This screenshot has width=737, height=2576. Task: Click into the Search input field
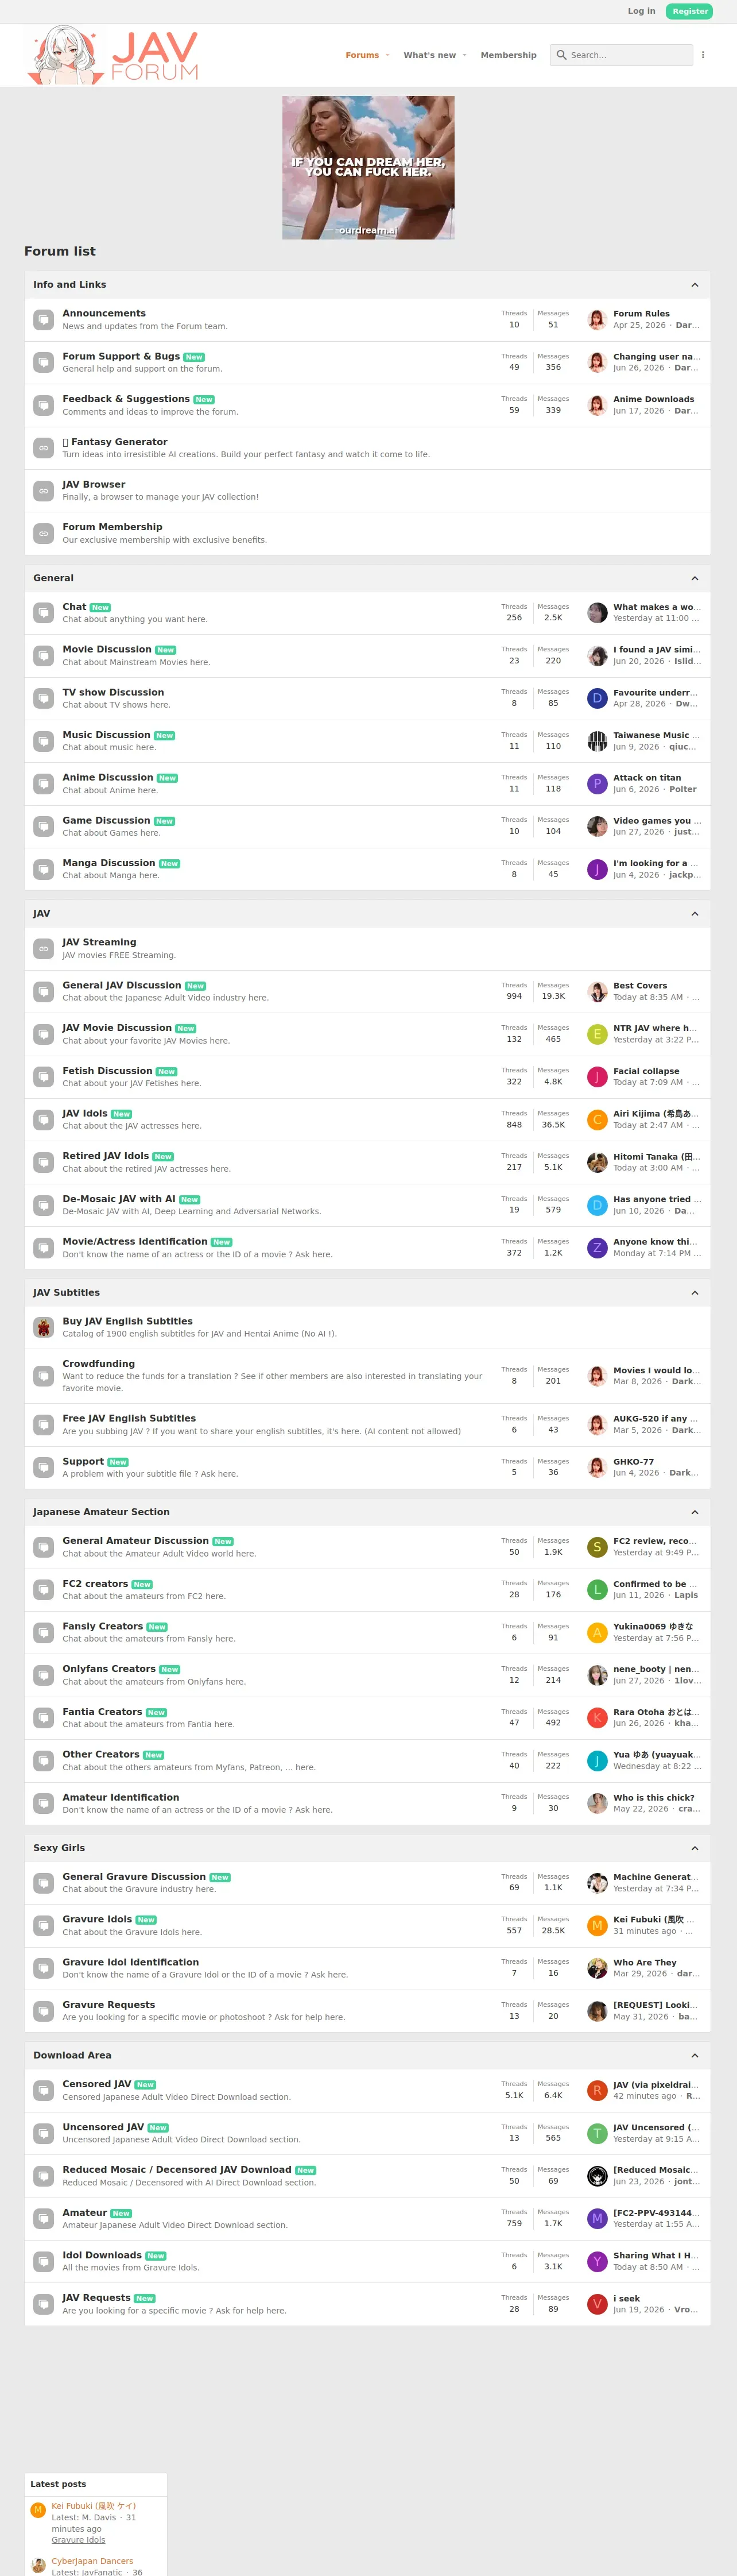(629, 55)
